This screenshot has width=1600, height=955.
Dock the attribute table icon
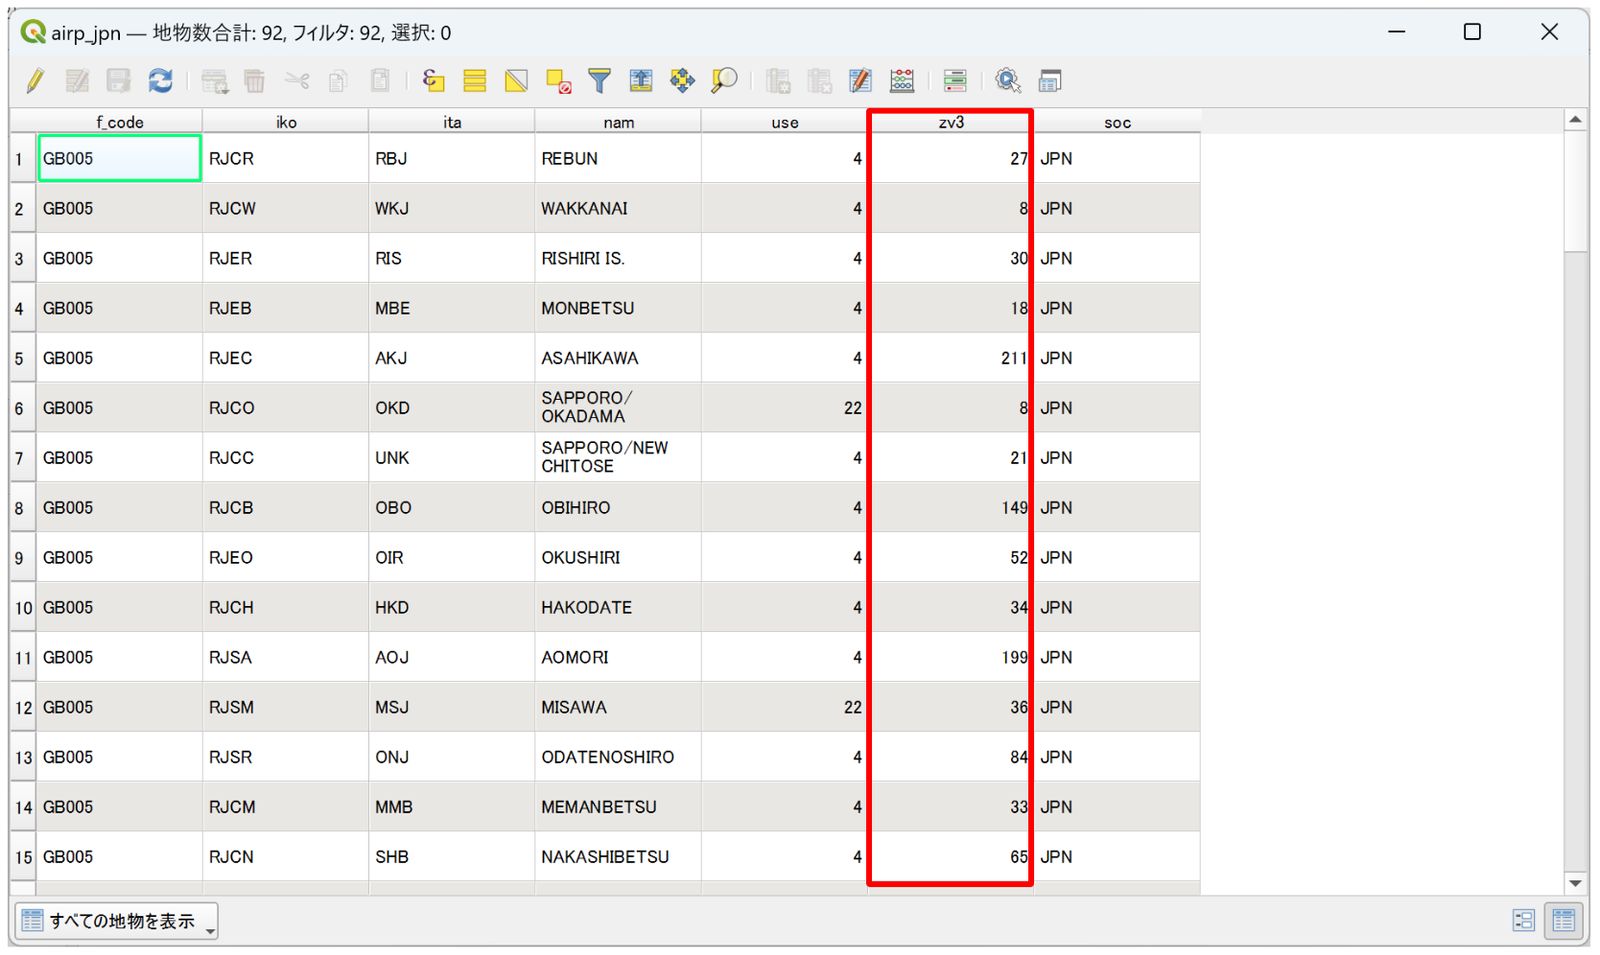point(1050,81)
